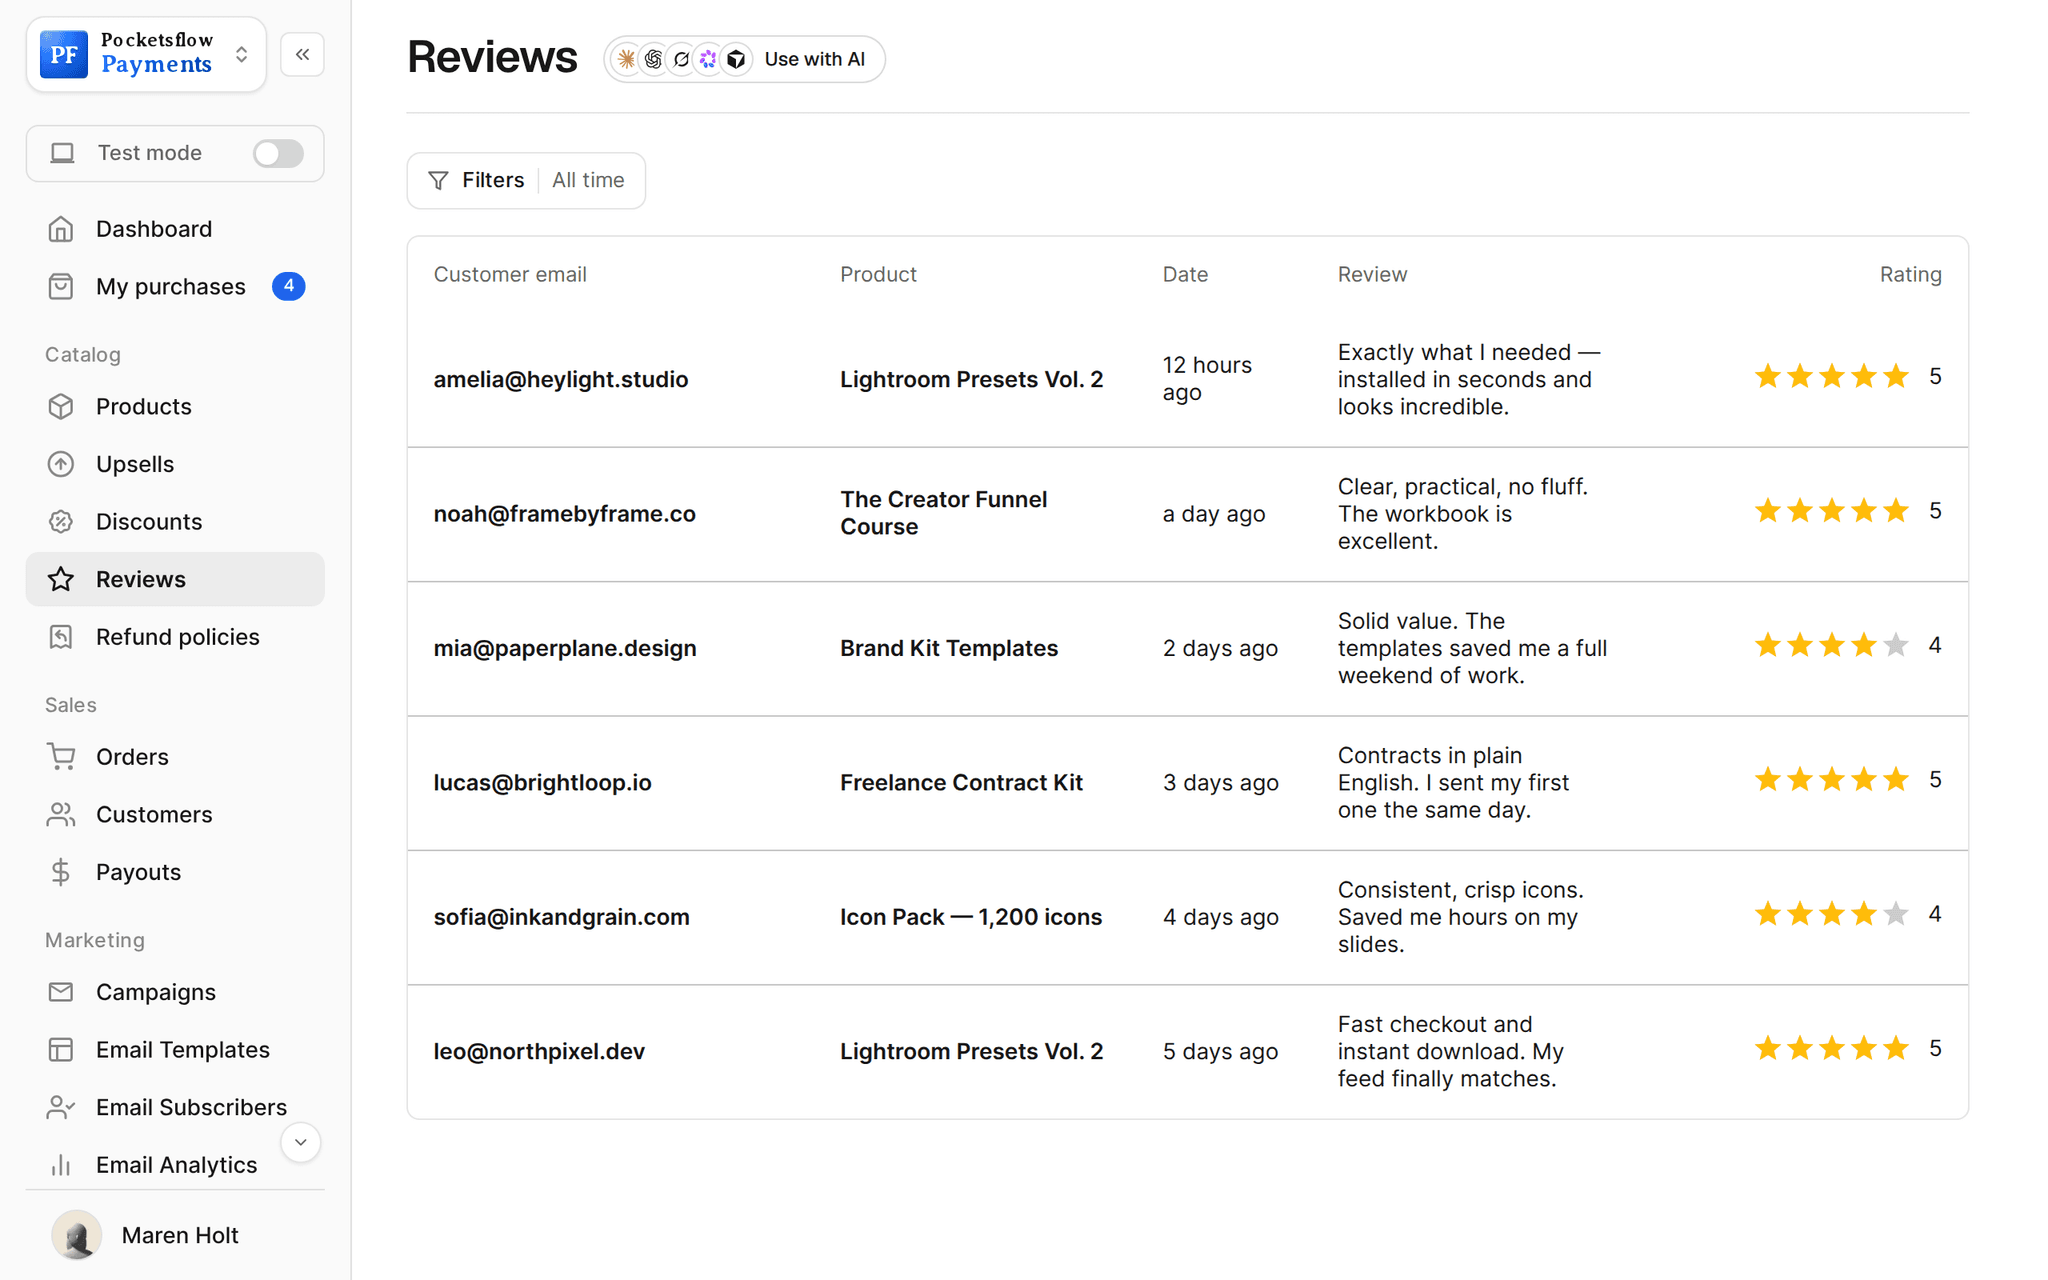Click the My purchases badge showing 4
Viewport: 2048px width, 1280px height.
click(x=288, y=286)
